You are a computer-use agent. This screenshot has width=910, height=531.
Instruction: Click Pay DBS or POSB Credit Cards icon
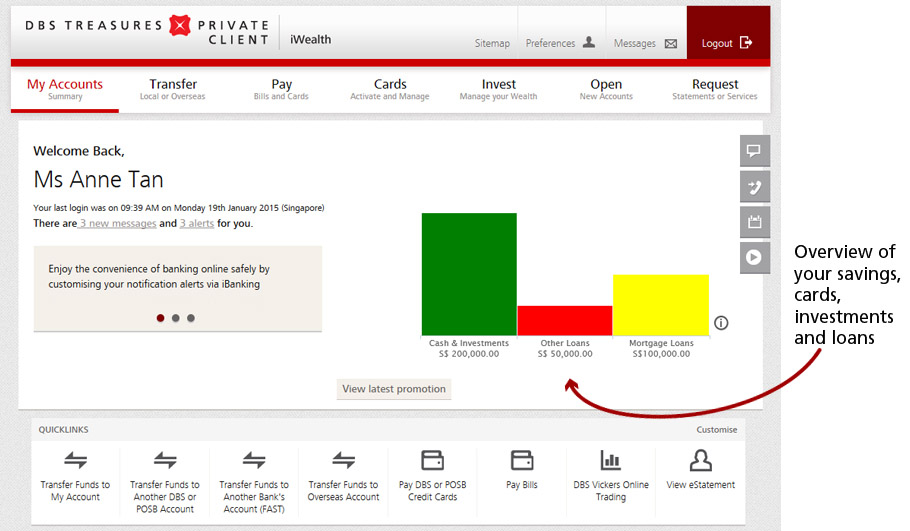click(x=432, y=460)
